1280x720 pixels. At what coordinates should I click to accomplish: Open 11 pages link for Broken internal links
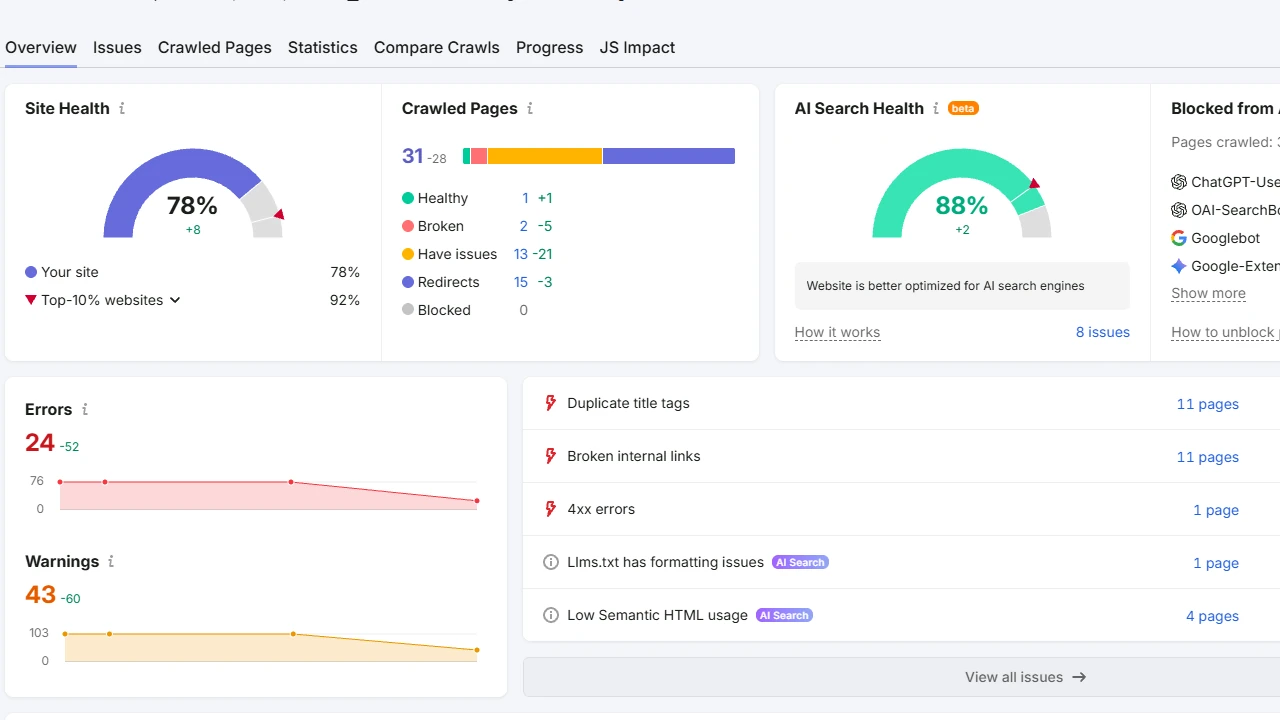click(x=1208, y=457)
